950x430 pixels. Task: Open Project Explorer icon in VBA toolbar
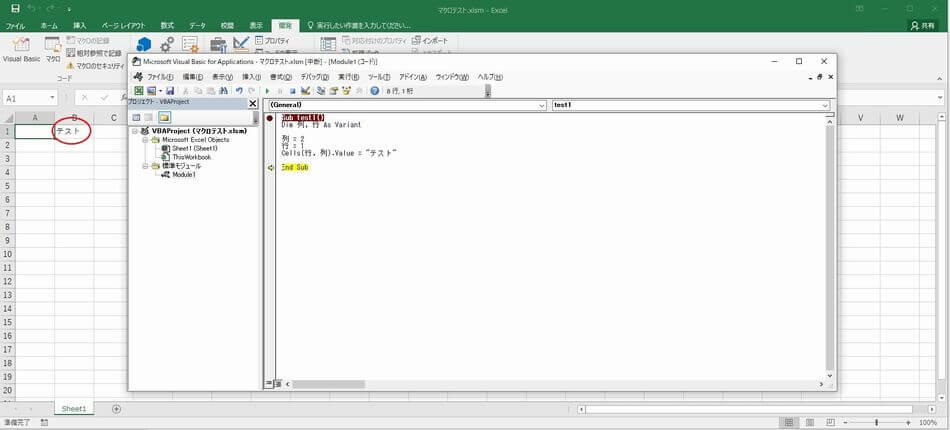[x=321, y=91]
